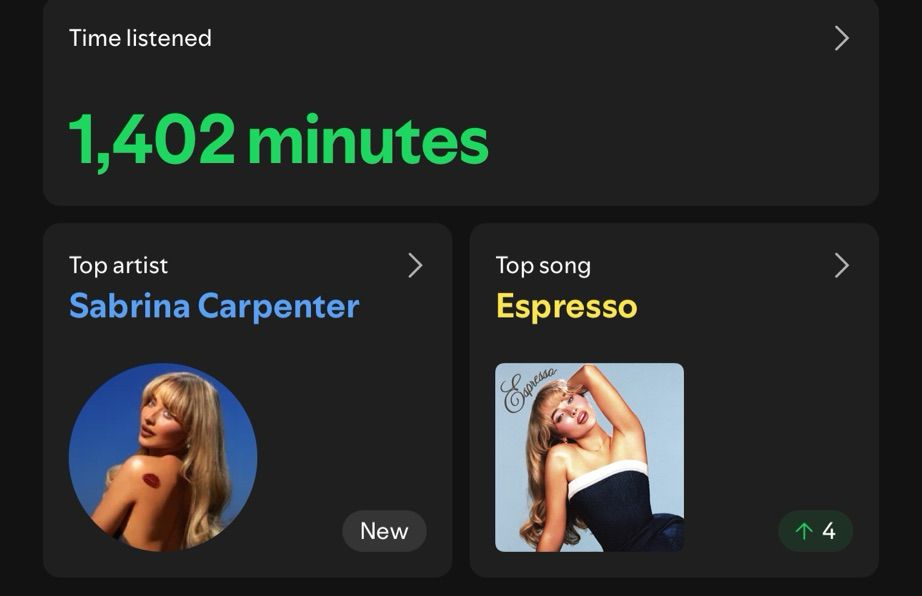Select the Top song label
The width and height of the screenshot is (922, 596).
[543, 266]
